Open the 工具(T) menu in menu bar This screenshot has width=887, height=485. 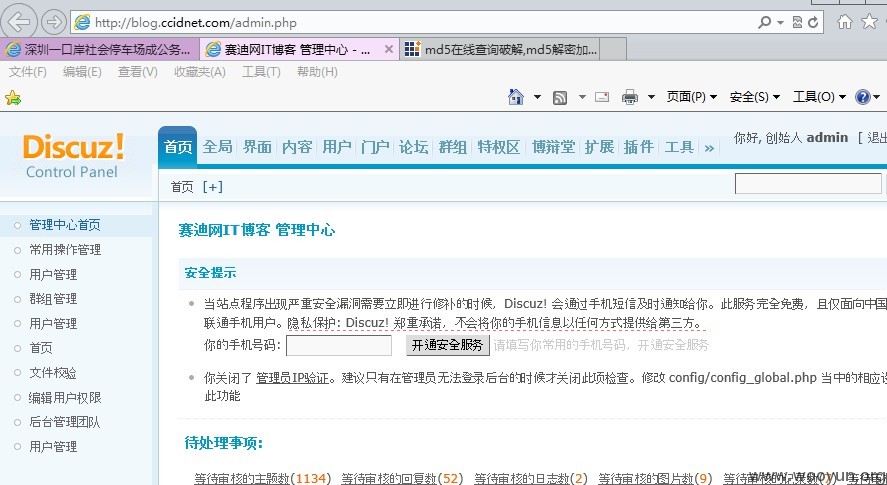coord(261,72)
